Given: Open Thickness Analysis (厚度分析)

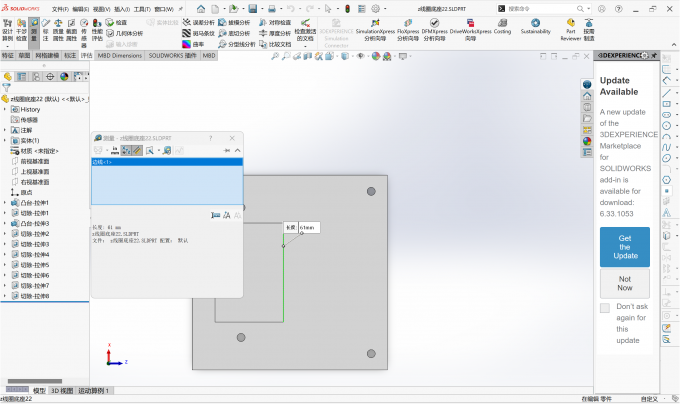Looking at the screenshot, I should (275, 33).
